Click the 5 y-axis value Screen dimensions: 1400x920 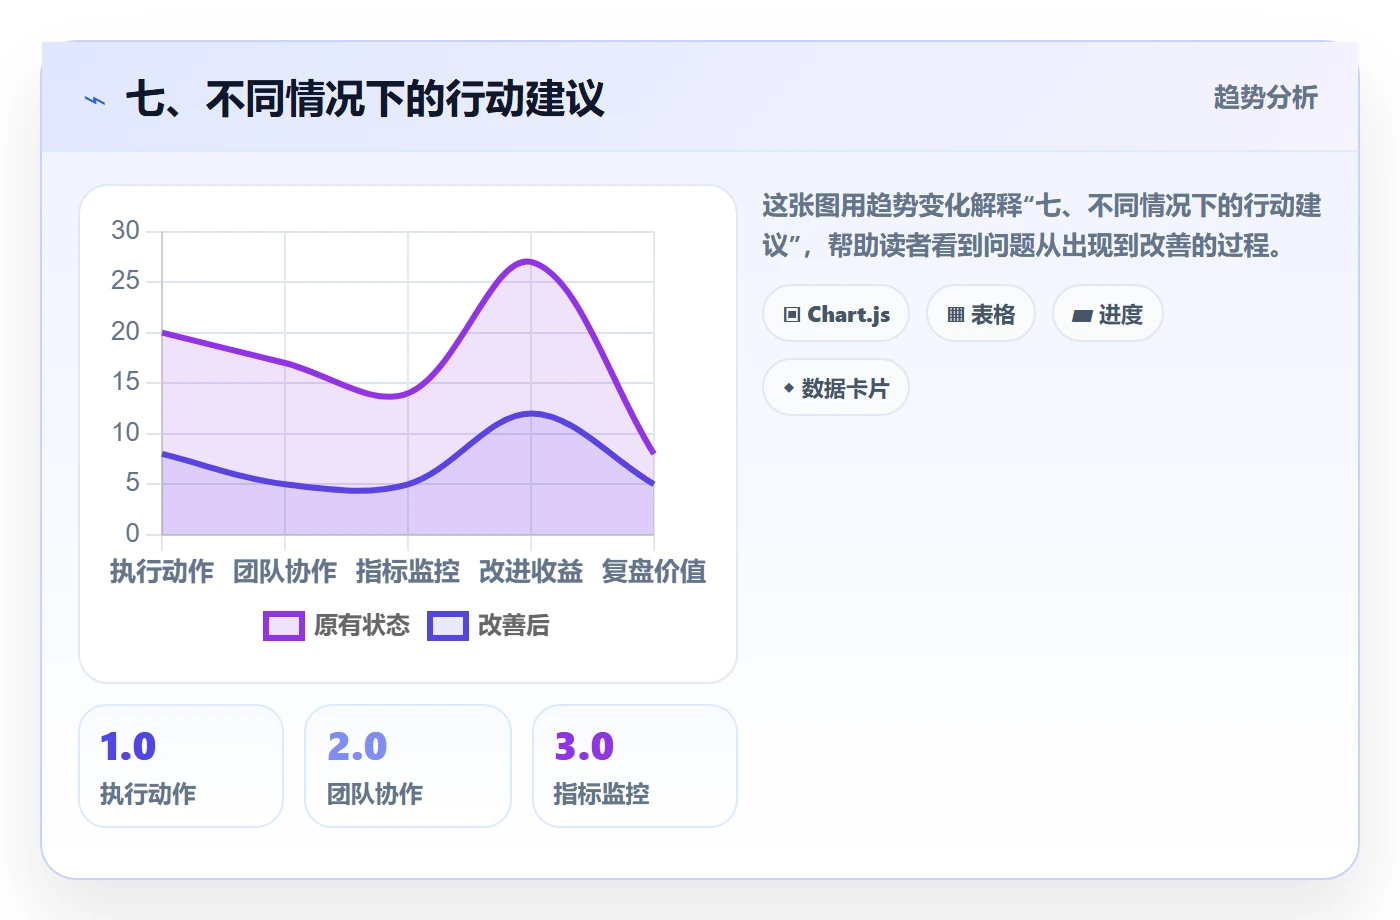(132, 483)
